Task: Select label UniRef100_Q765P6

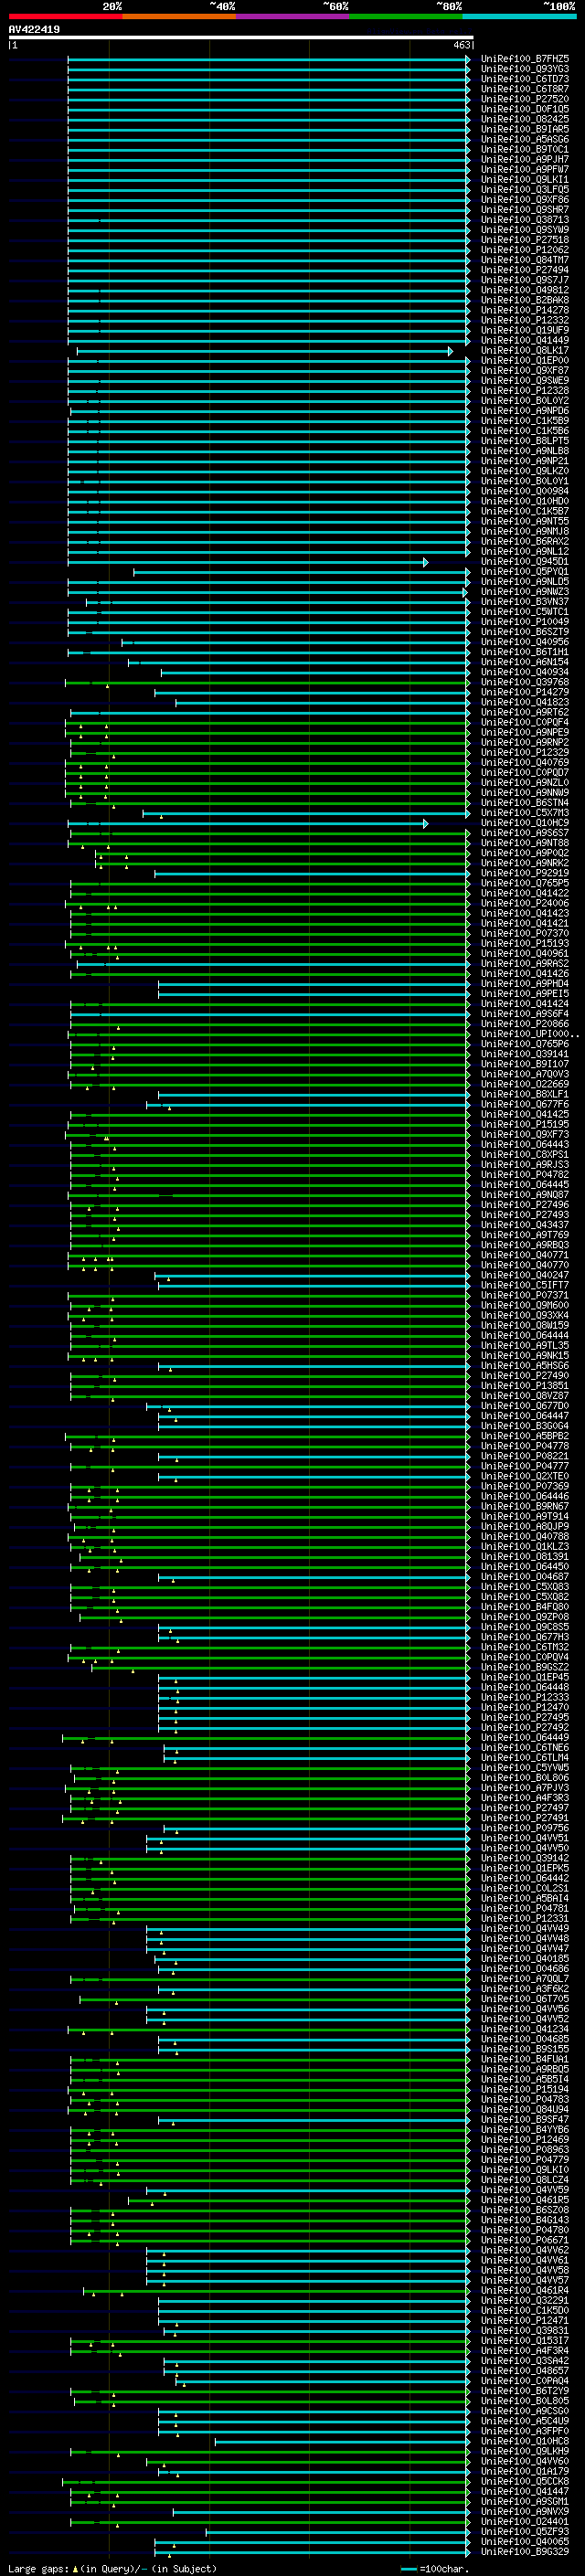Action: 524,1044
